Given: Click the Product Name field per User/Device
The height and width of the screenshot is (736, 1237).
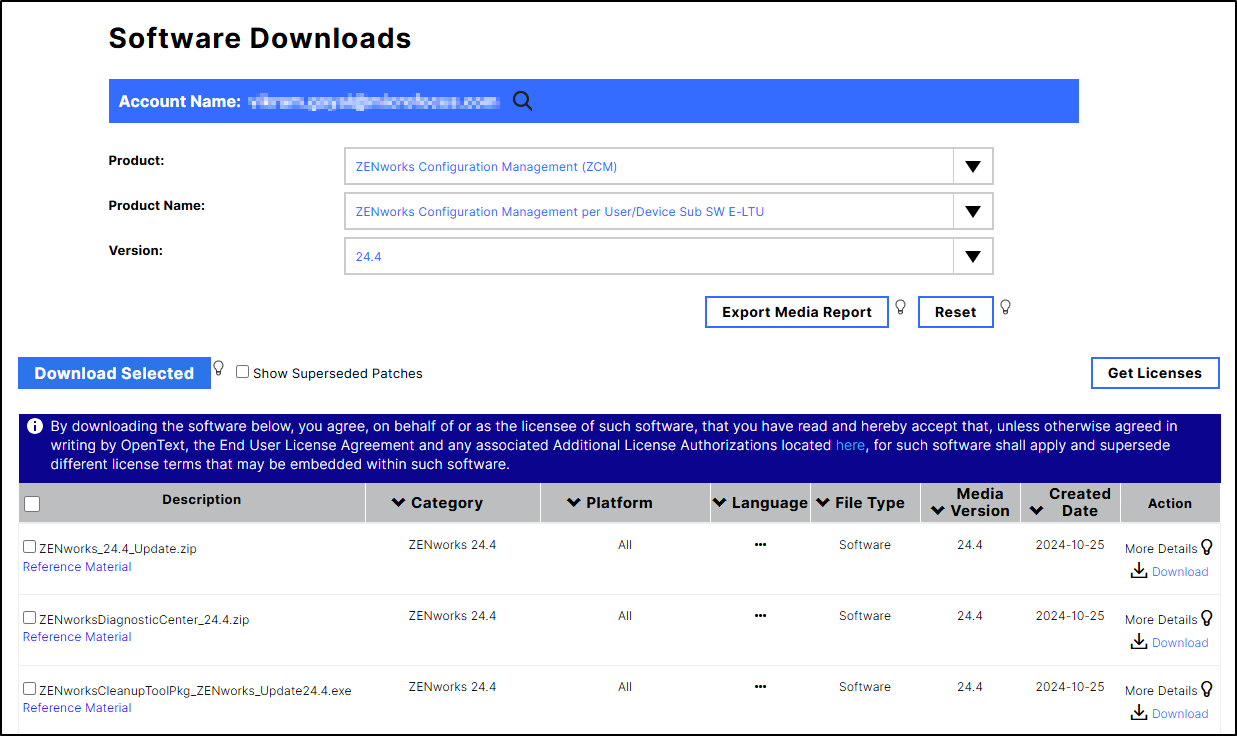Looking at the screenshot, I should pyautogui.click(x=669, y=211).
